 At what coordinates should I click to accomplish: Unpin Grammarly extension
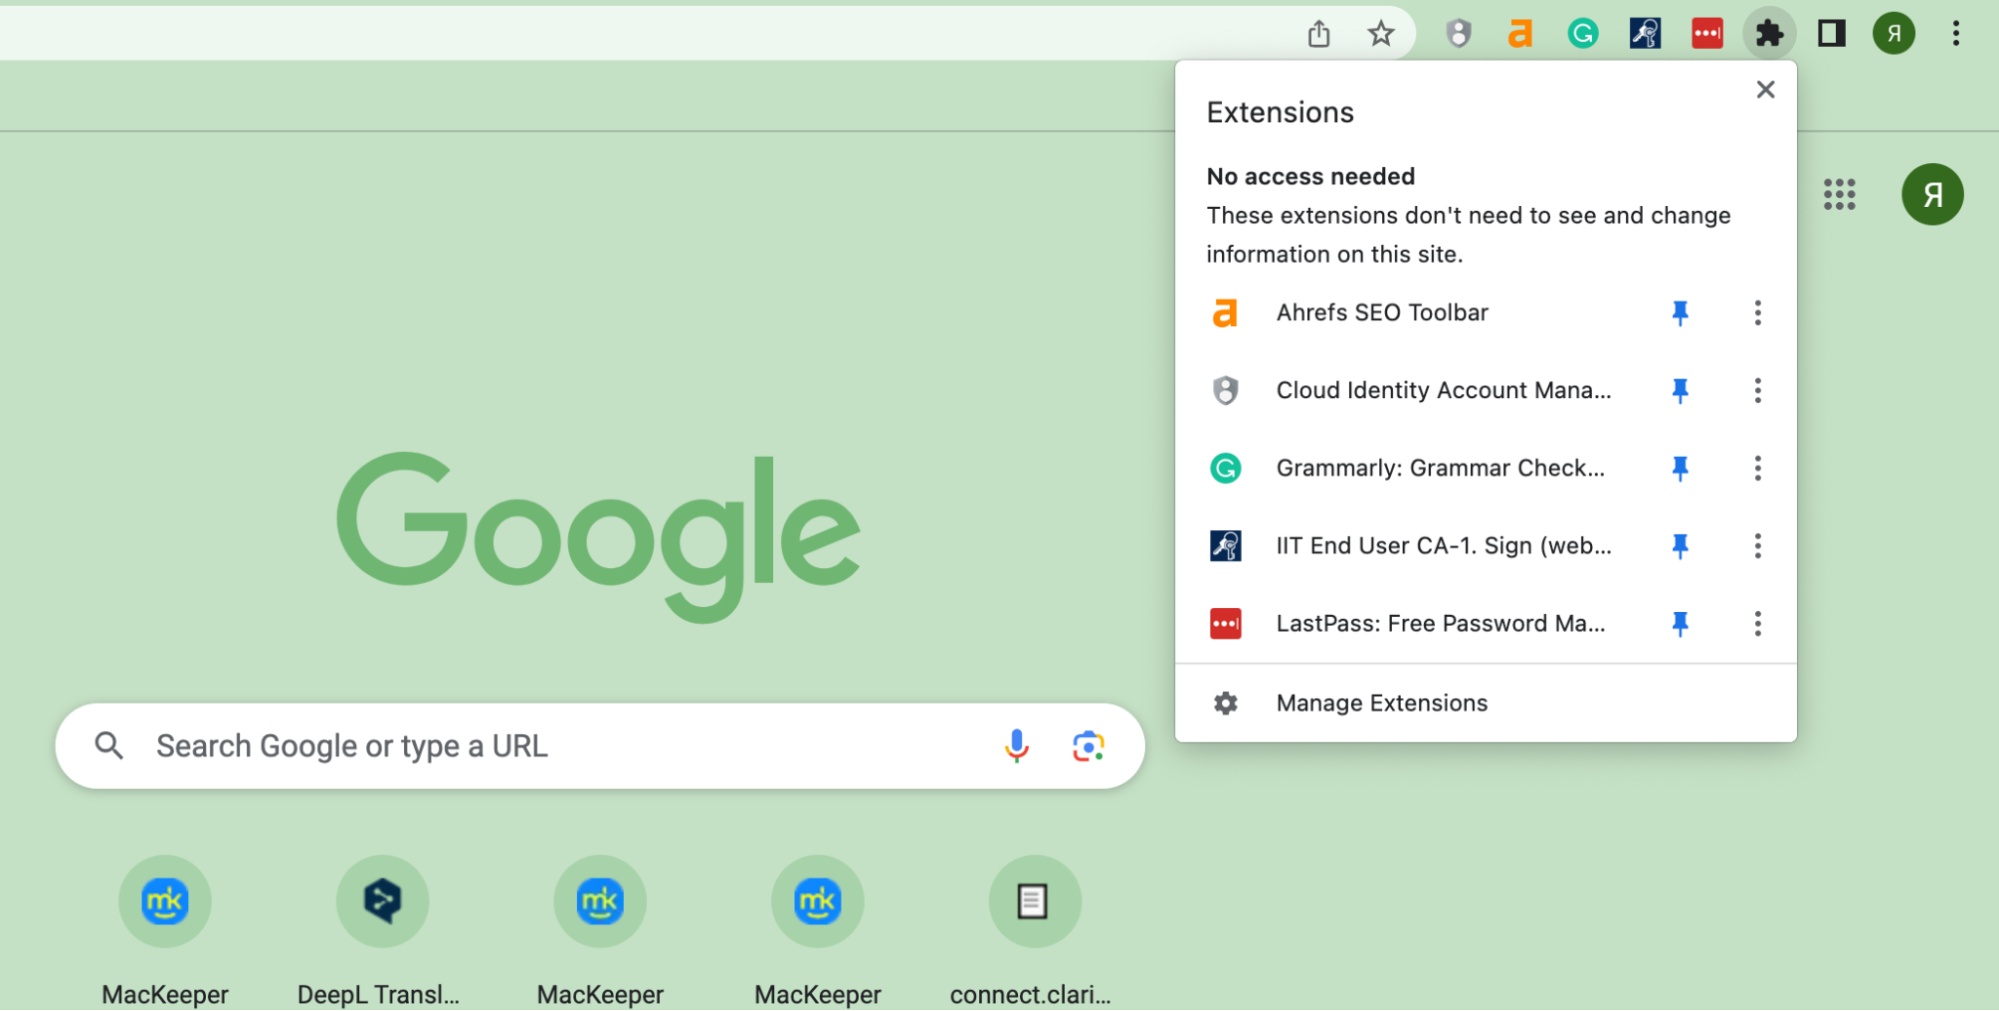[x=1680, y=468]
